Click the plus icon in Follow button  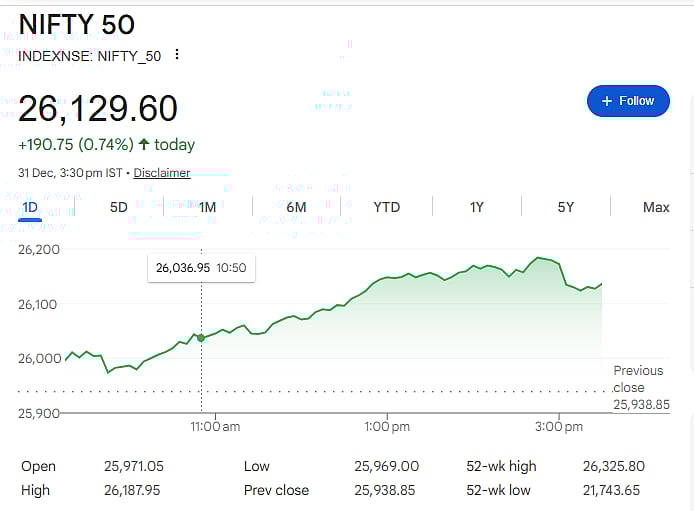pos(606,101)
